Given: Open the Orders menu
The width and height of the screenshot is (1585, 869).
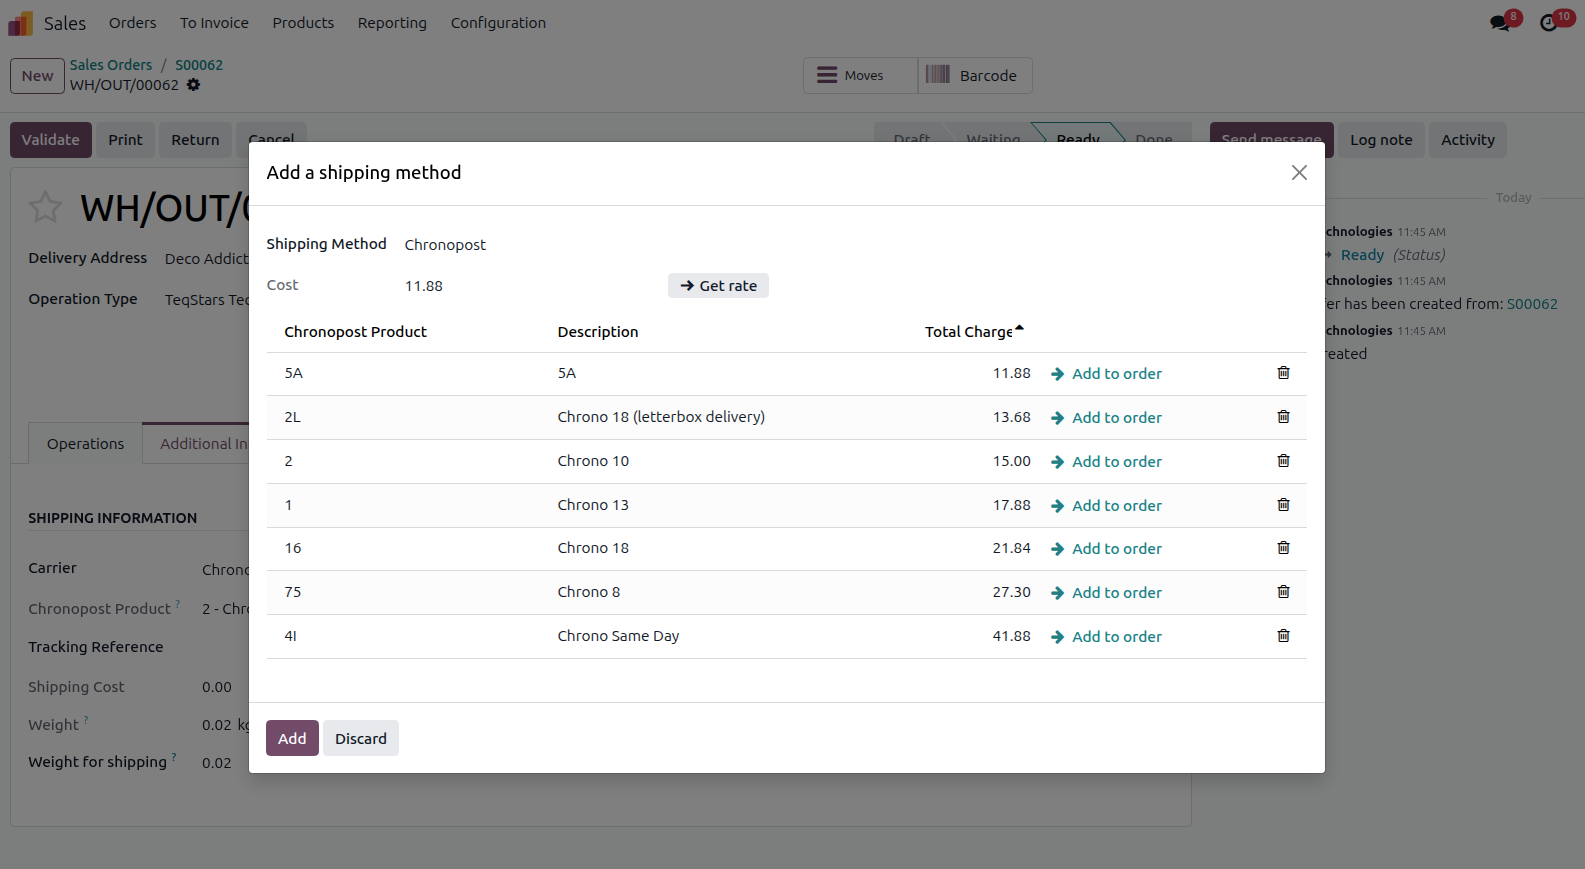Looking at the screenshot, I should (x=133, y=23).
